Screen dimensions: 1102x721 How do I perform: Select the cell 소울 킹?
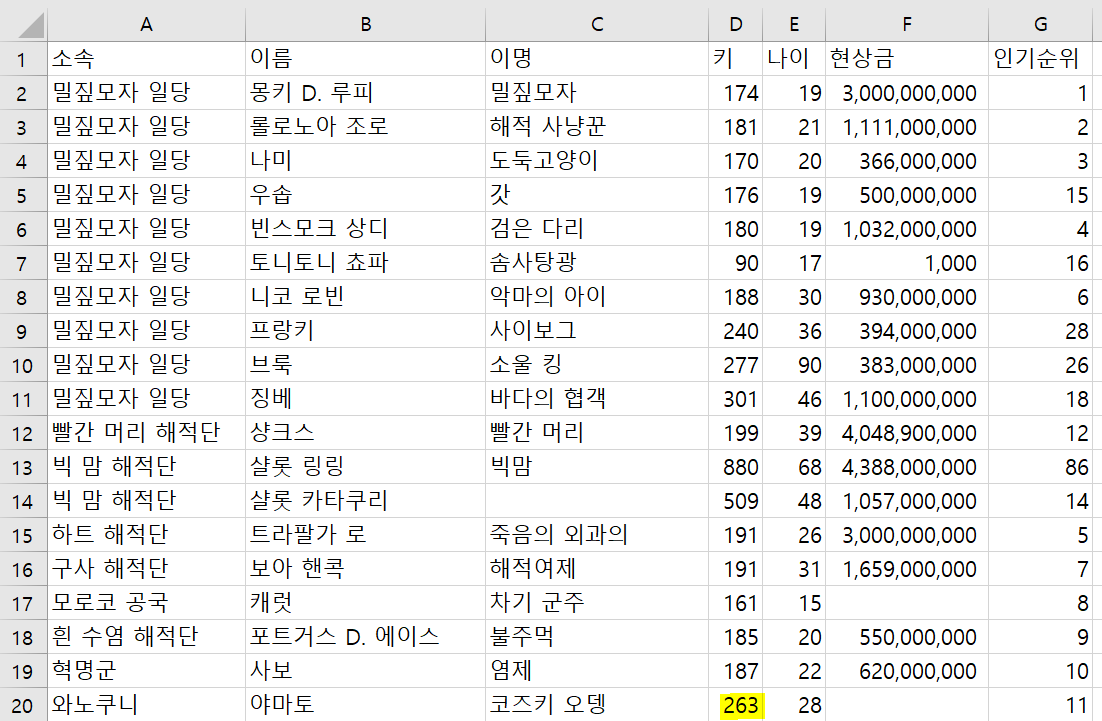[597, 365]
